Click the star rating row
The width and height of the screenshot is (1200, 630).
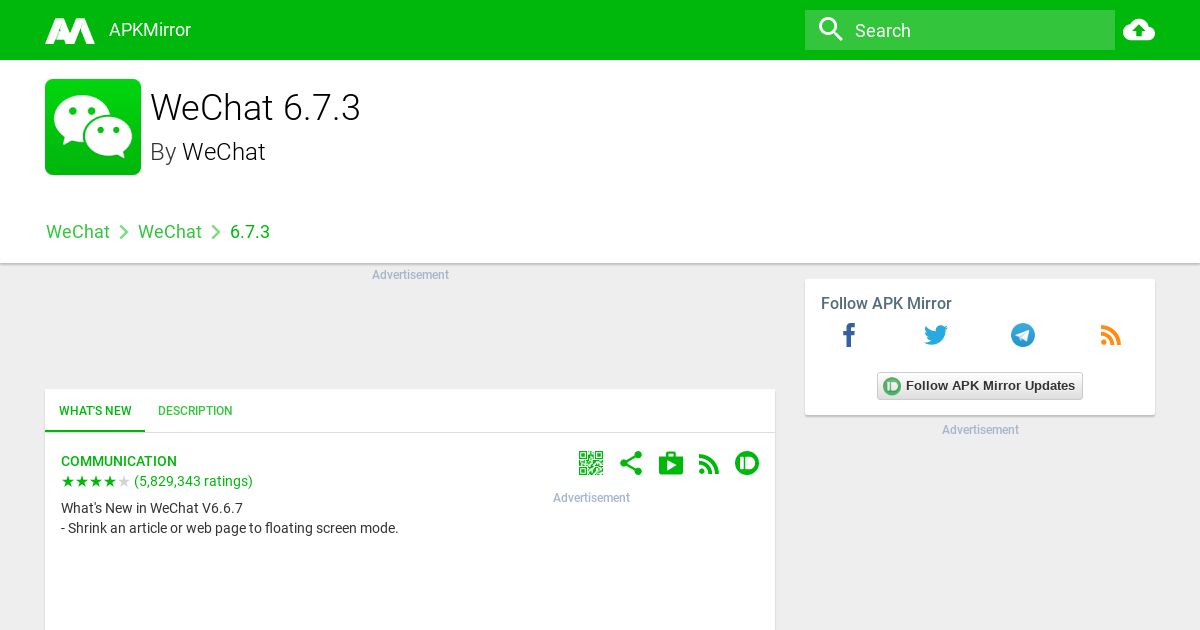click(x=96, y=481)
